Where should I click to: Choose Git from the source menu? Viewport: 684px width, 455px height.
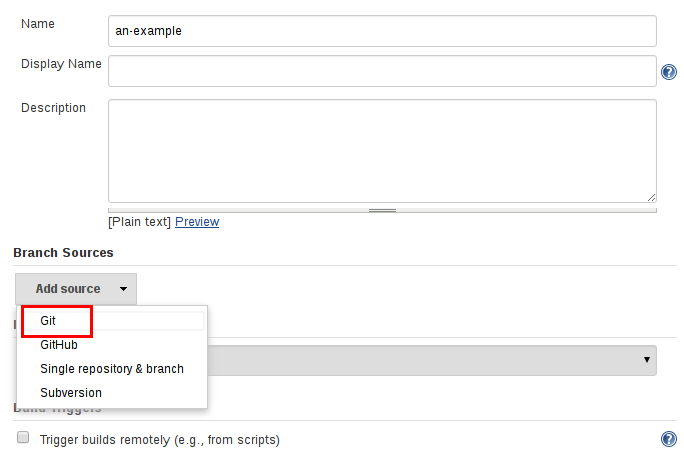(x=49, y=321)
